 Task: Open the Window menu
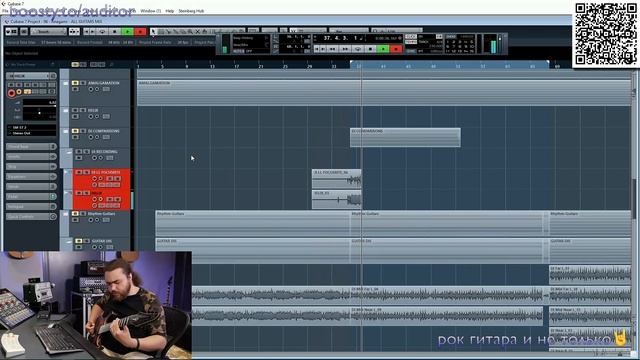(150, 11)
